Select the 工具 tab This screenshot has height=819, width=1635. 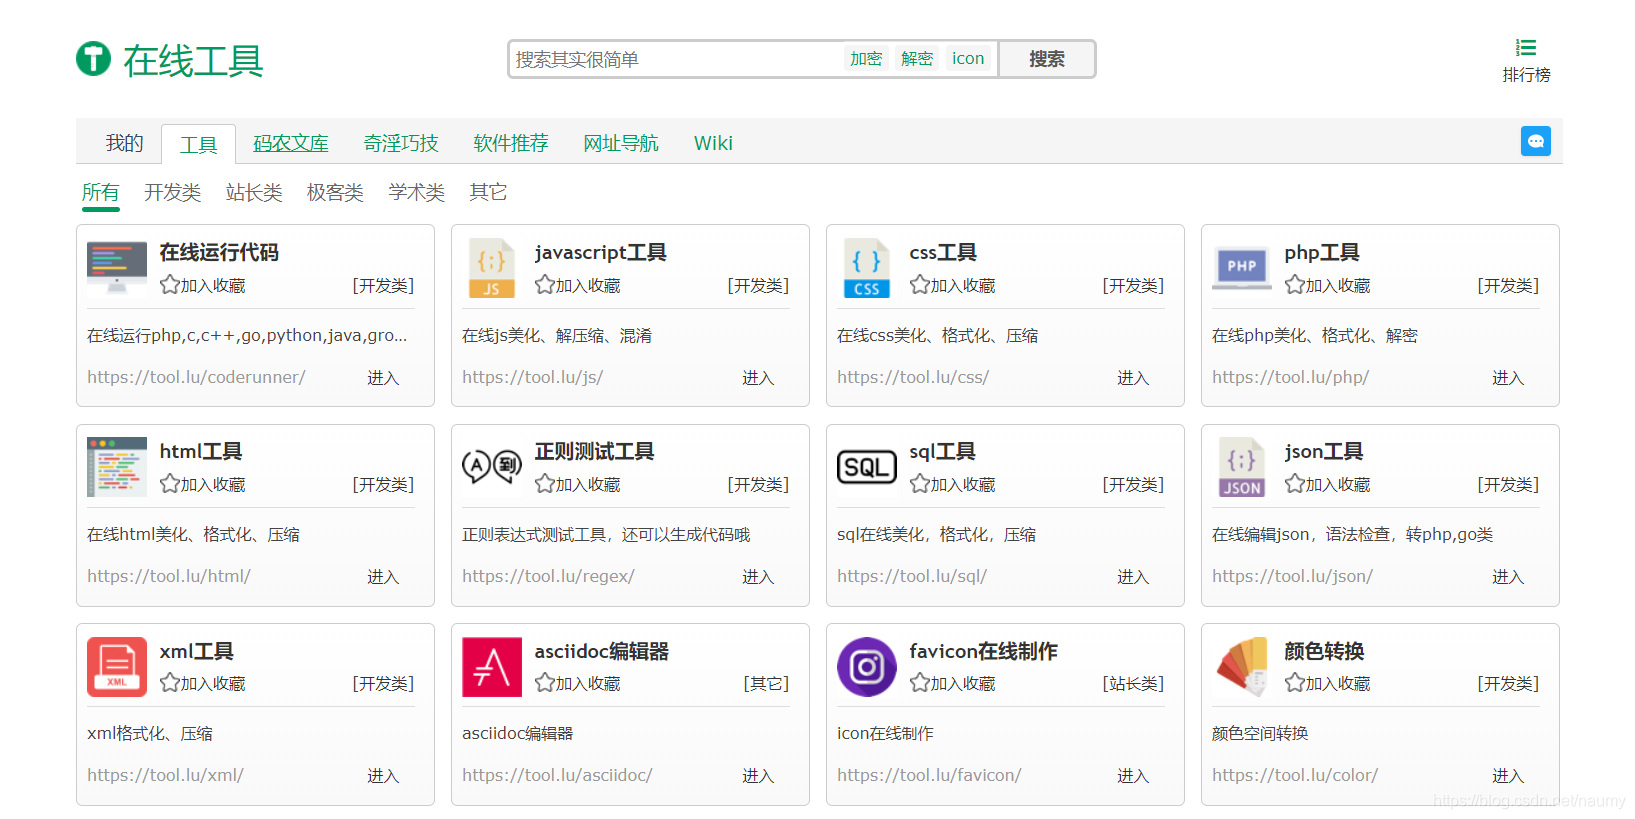(x=198, y=144)
